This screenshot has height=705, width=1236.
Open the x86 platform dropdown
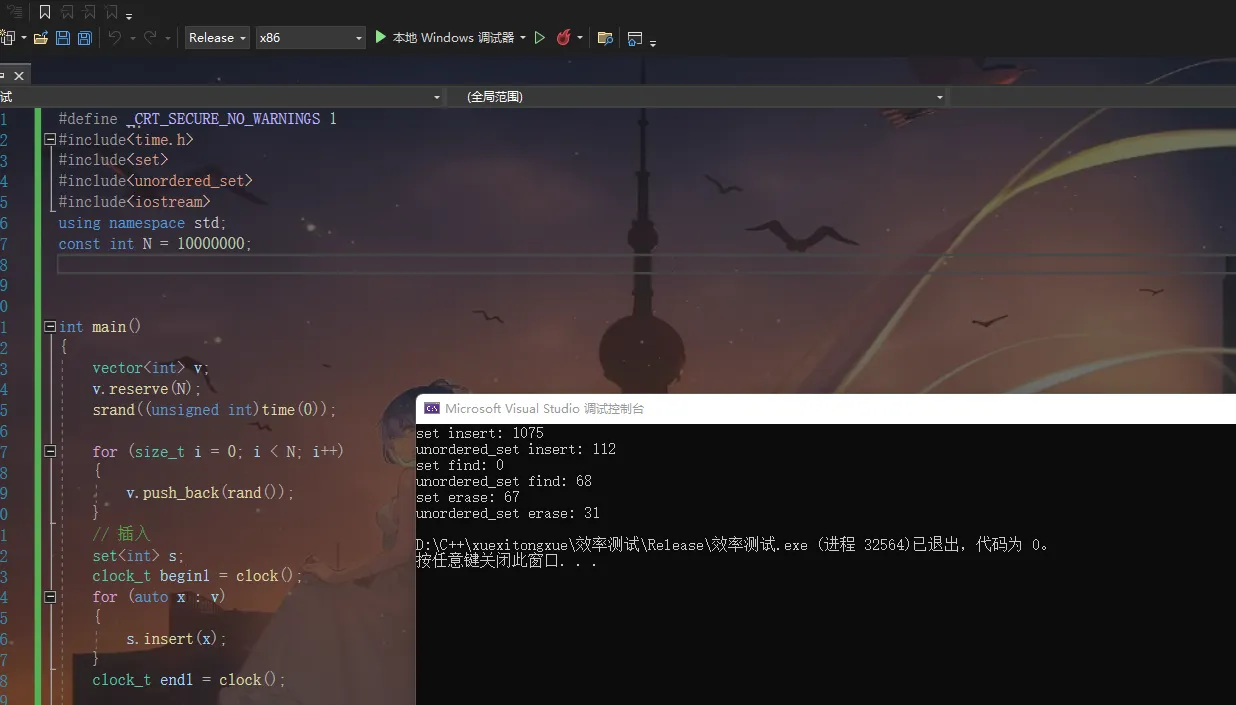point(311,38)
